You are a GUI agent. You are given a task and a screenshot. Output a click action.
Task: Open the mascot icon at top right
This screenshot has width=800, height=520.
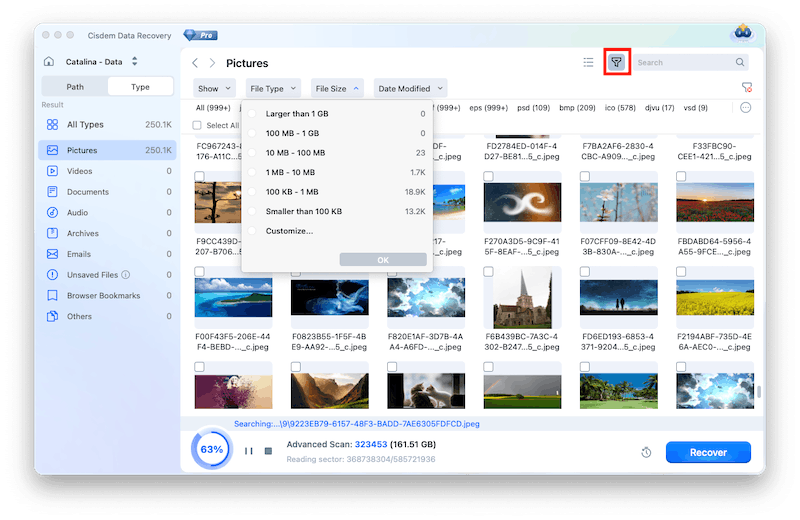[742, 33]
